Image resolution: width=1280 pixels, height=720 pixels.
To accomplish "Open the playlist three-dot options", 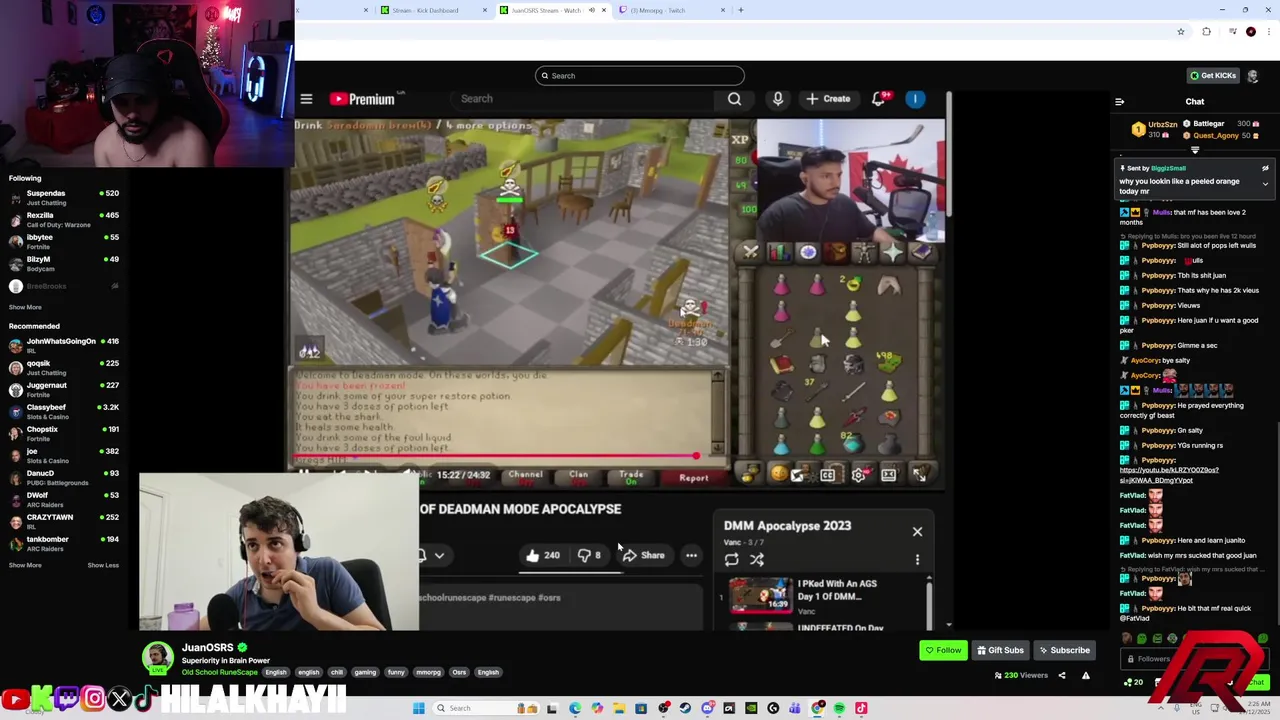I will point(917,560).
